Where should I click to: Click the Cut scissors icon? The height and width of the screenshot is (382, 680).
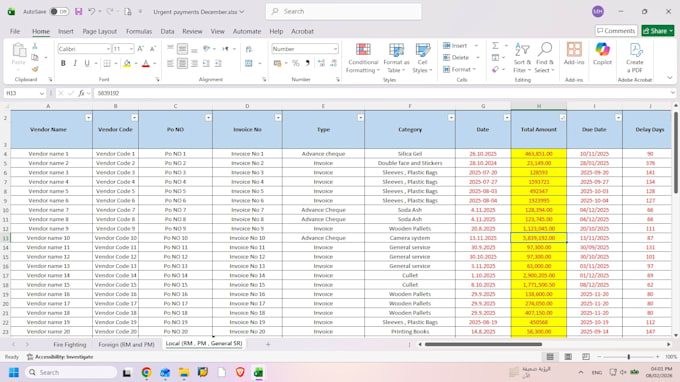35,46
